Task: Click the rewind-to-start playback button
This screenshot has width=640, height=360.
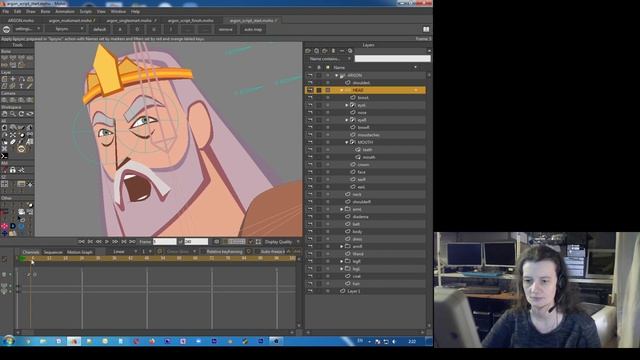Action: pyautogui.click(x=81, y=242)
